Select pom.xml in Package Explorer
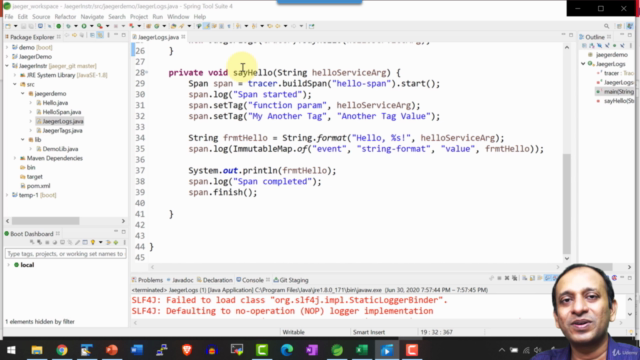640x360 pixels. (x=35, y=186)
